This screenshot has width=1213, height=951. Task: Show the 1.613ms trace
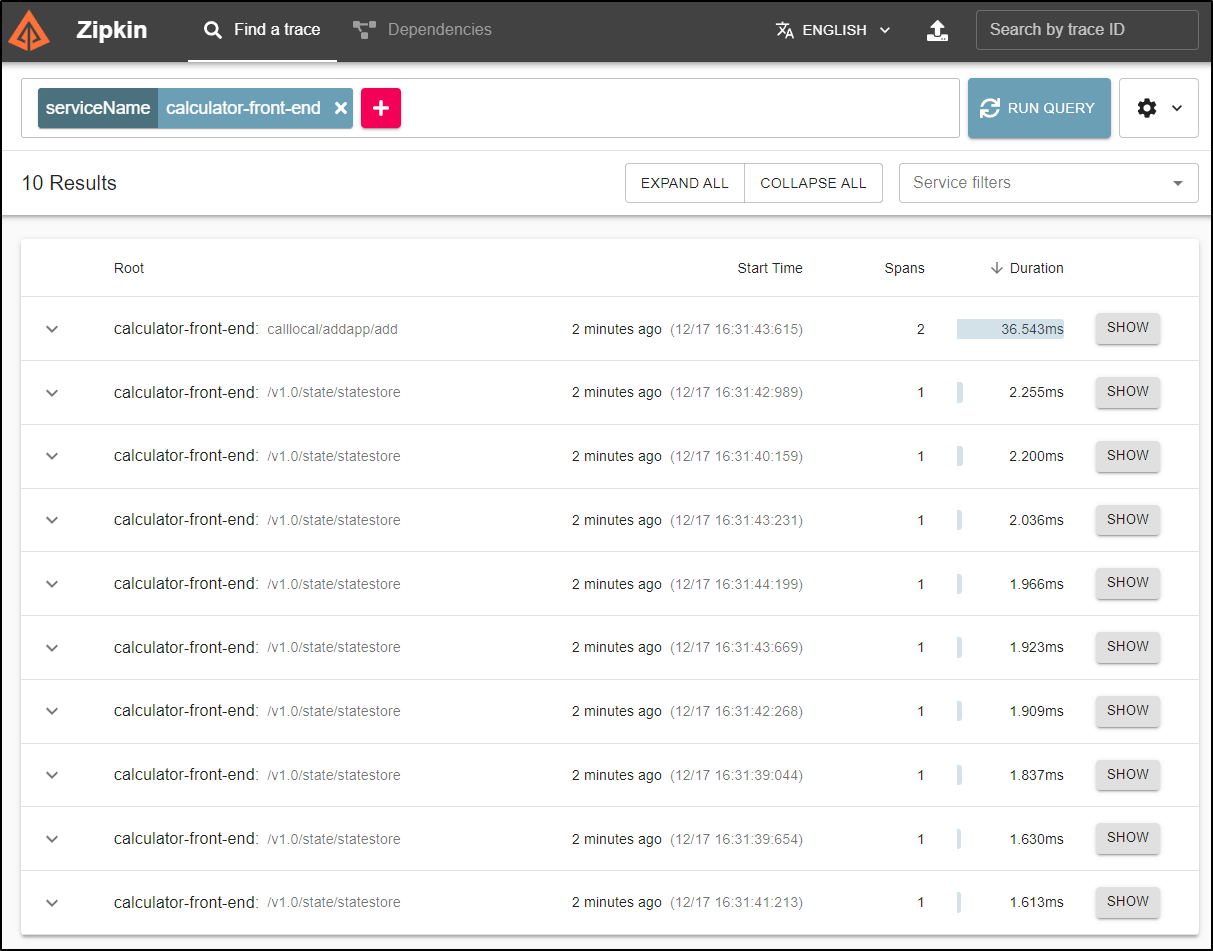pyautogui.click(x=1128, y=902)
